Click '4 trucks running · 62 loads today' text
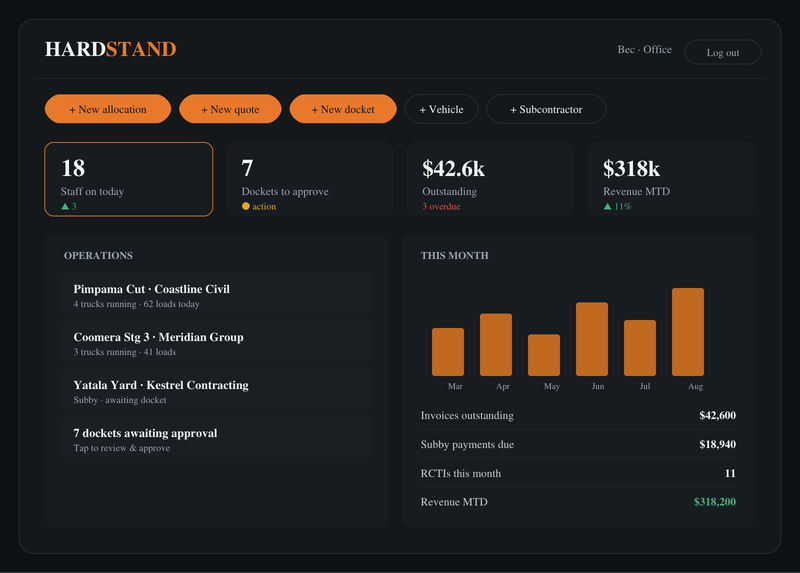Screen dimensions: 800x573 (x=136, y=304)
